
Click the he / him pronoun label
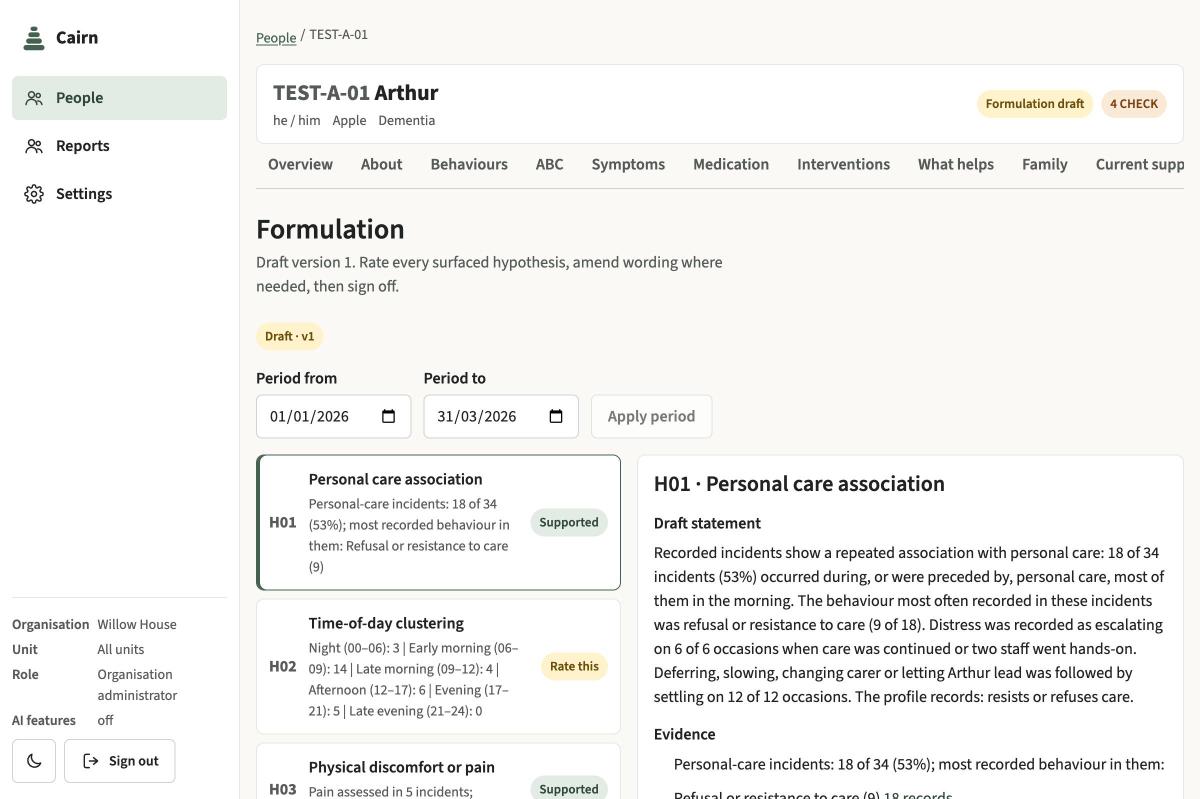click(x=297, y=121)
